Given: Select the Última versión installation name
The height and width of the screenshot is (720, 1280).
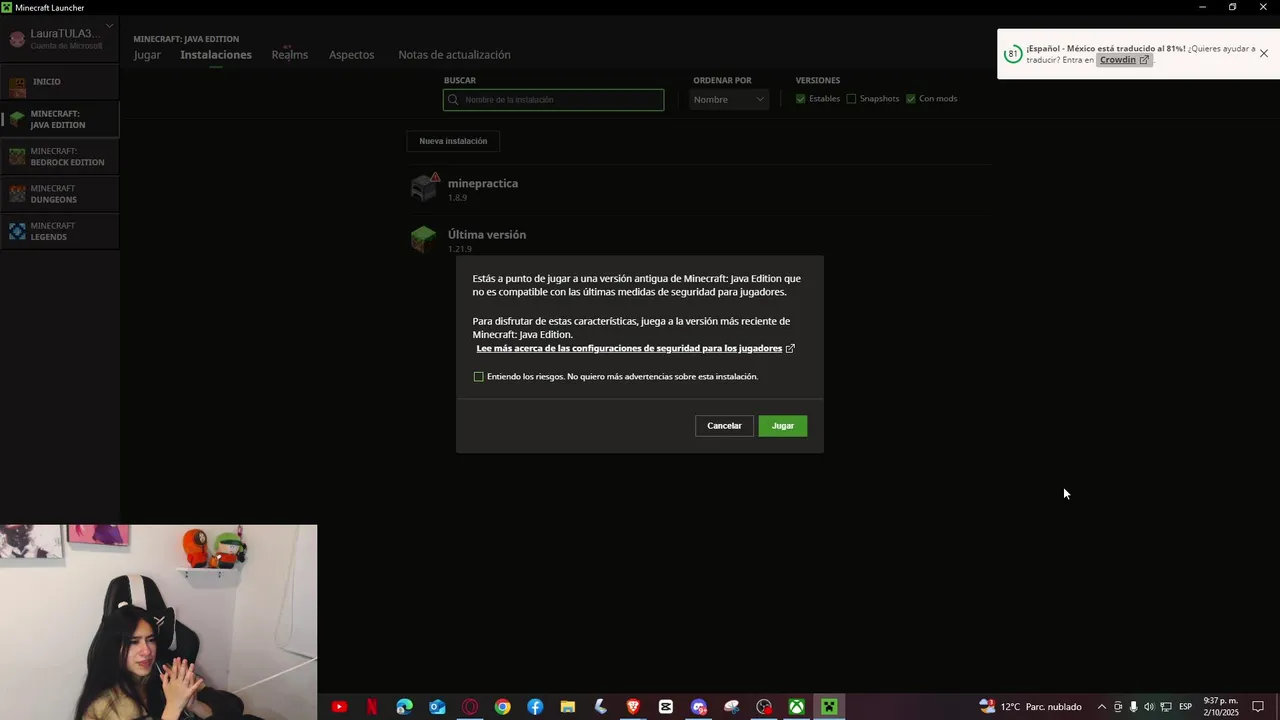Looking at the screenshot, I should (487, 235).
